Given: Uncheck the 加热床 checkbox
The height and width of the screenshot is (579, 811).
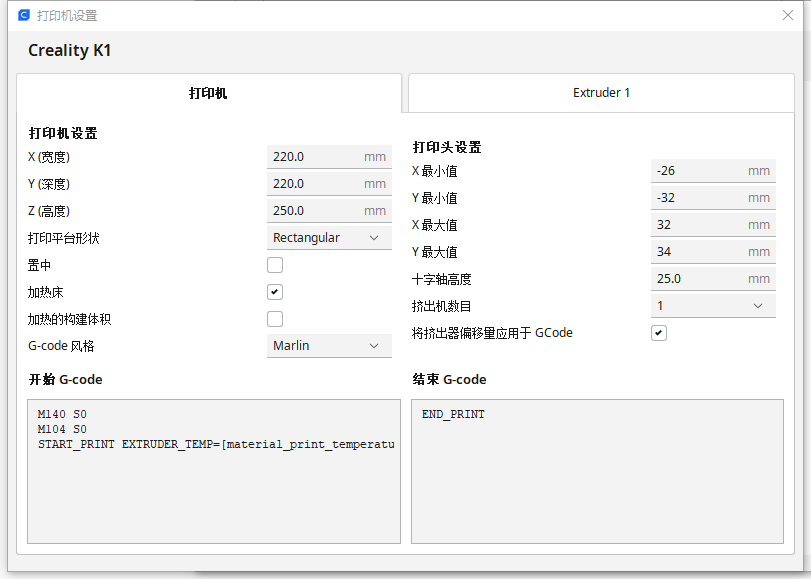Looking at the screenshot, I should click(275, 292).
